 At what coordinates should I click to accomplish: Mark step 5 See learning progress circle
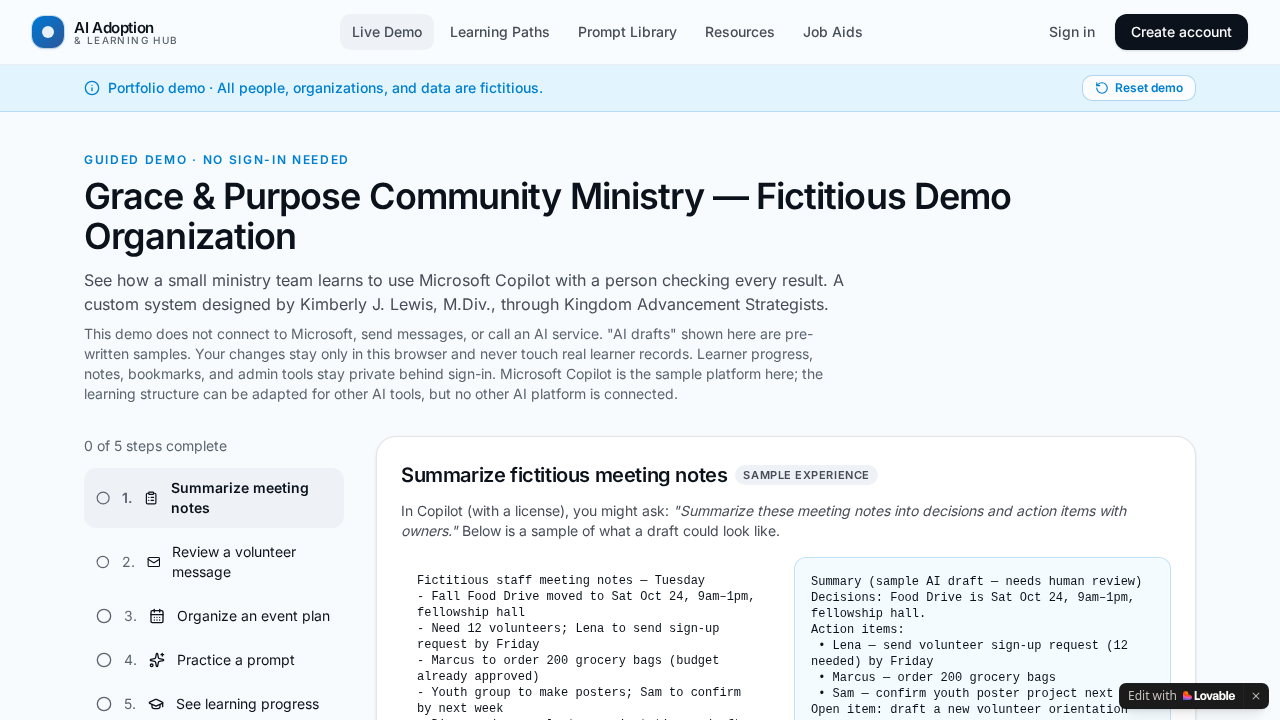point(104,704)
